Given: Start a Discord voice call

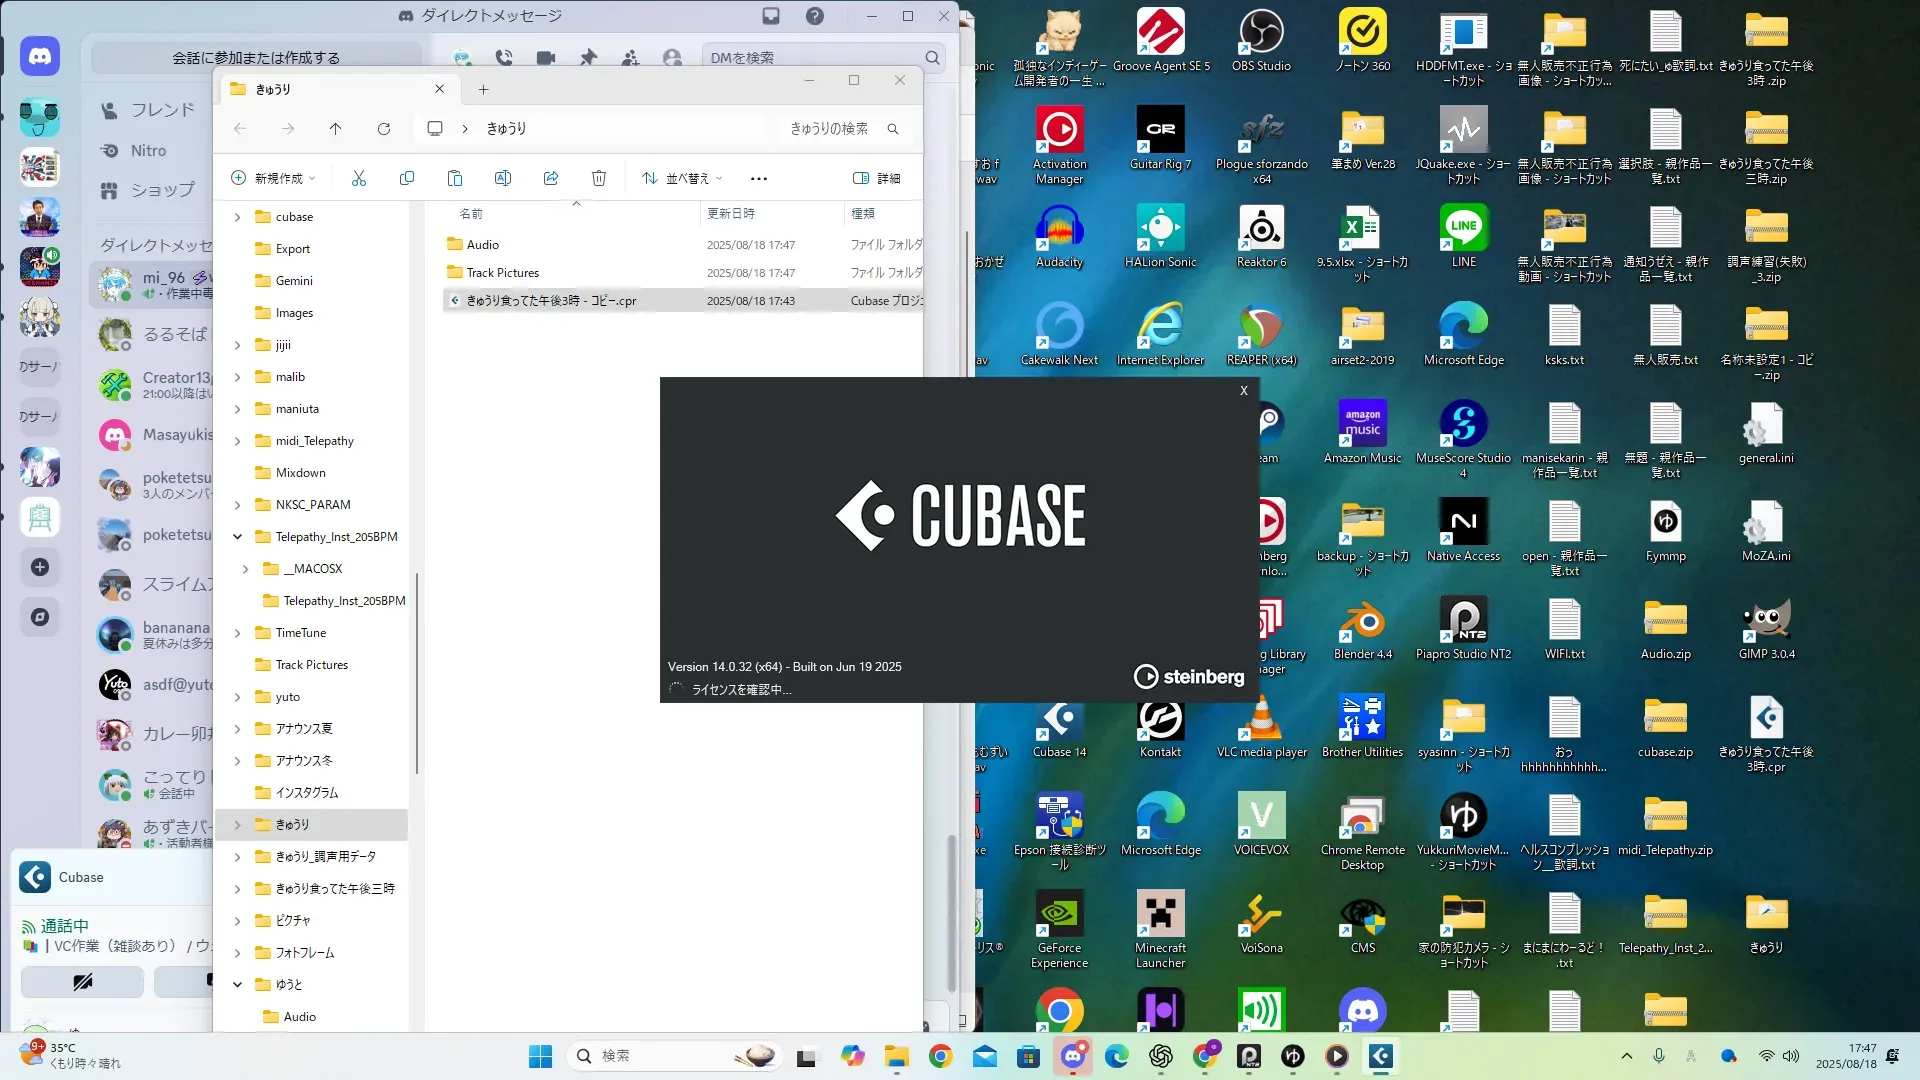Looking at the screenshot, I should (x=504, y=58).
